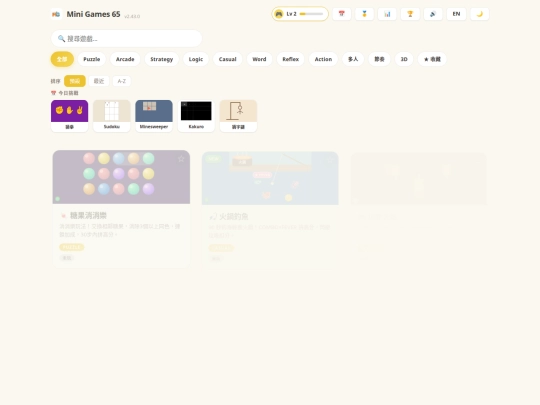Toggle sound with the speaker icon
Viewport: 540px width, 405px height.
point(433,14)
